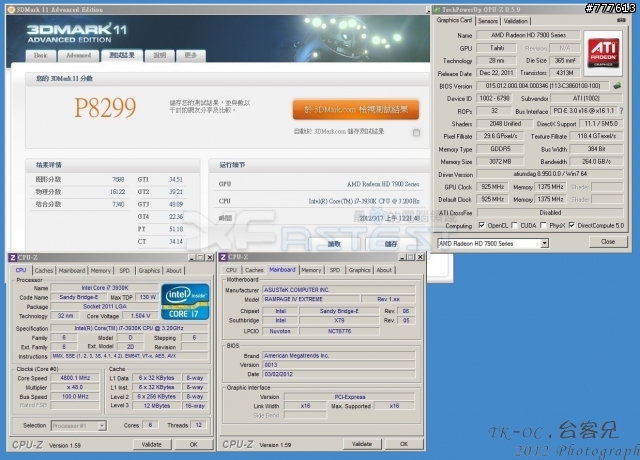Open Caches tab in left CPU-Z window

44,271
